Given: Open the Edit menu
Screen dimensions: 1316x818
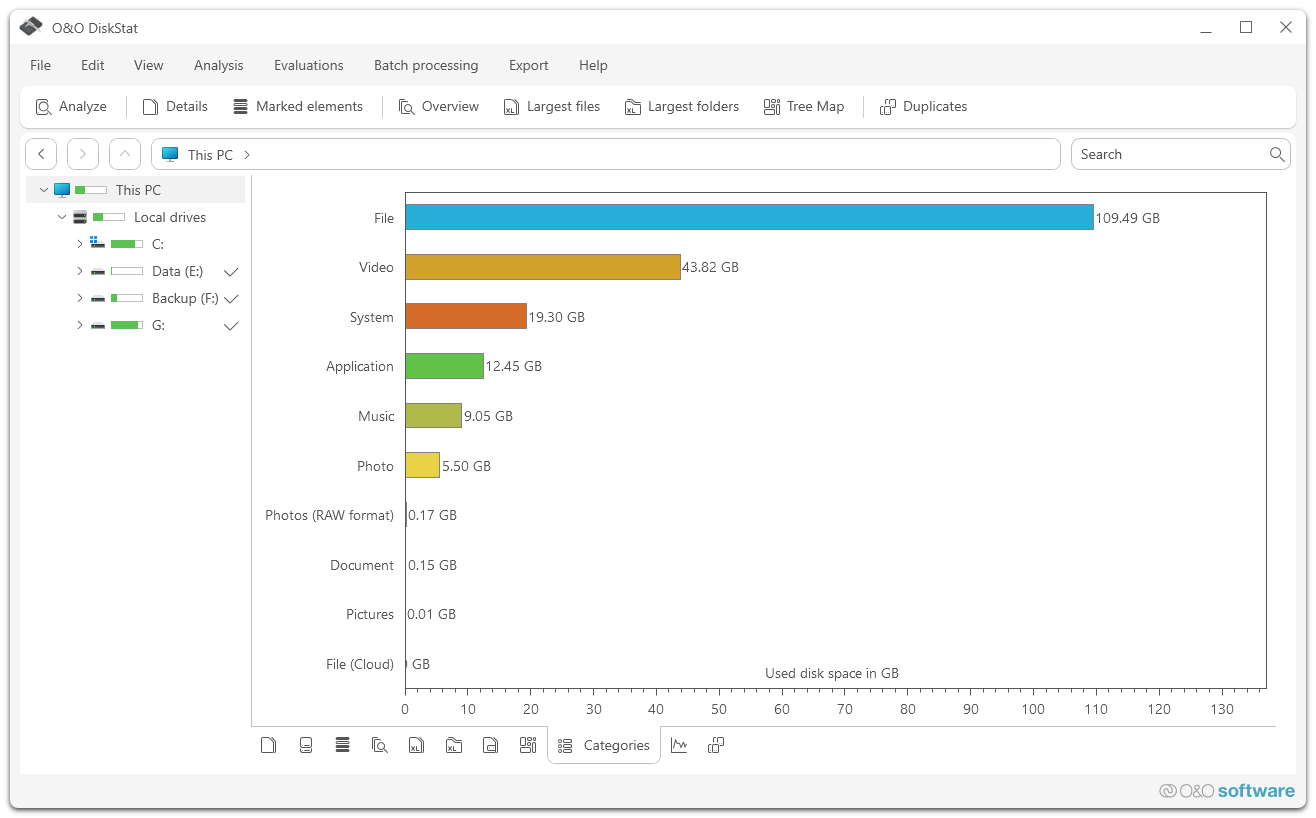Looking at the screenshot, I should tap(93, 65).
